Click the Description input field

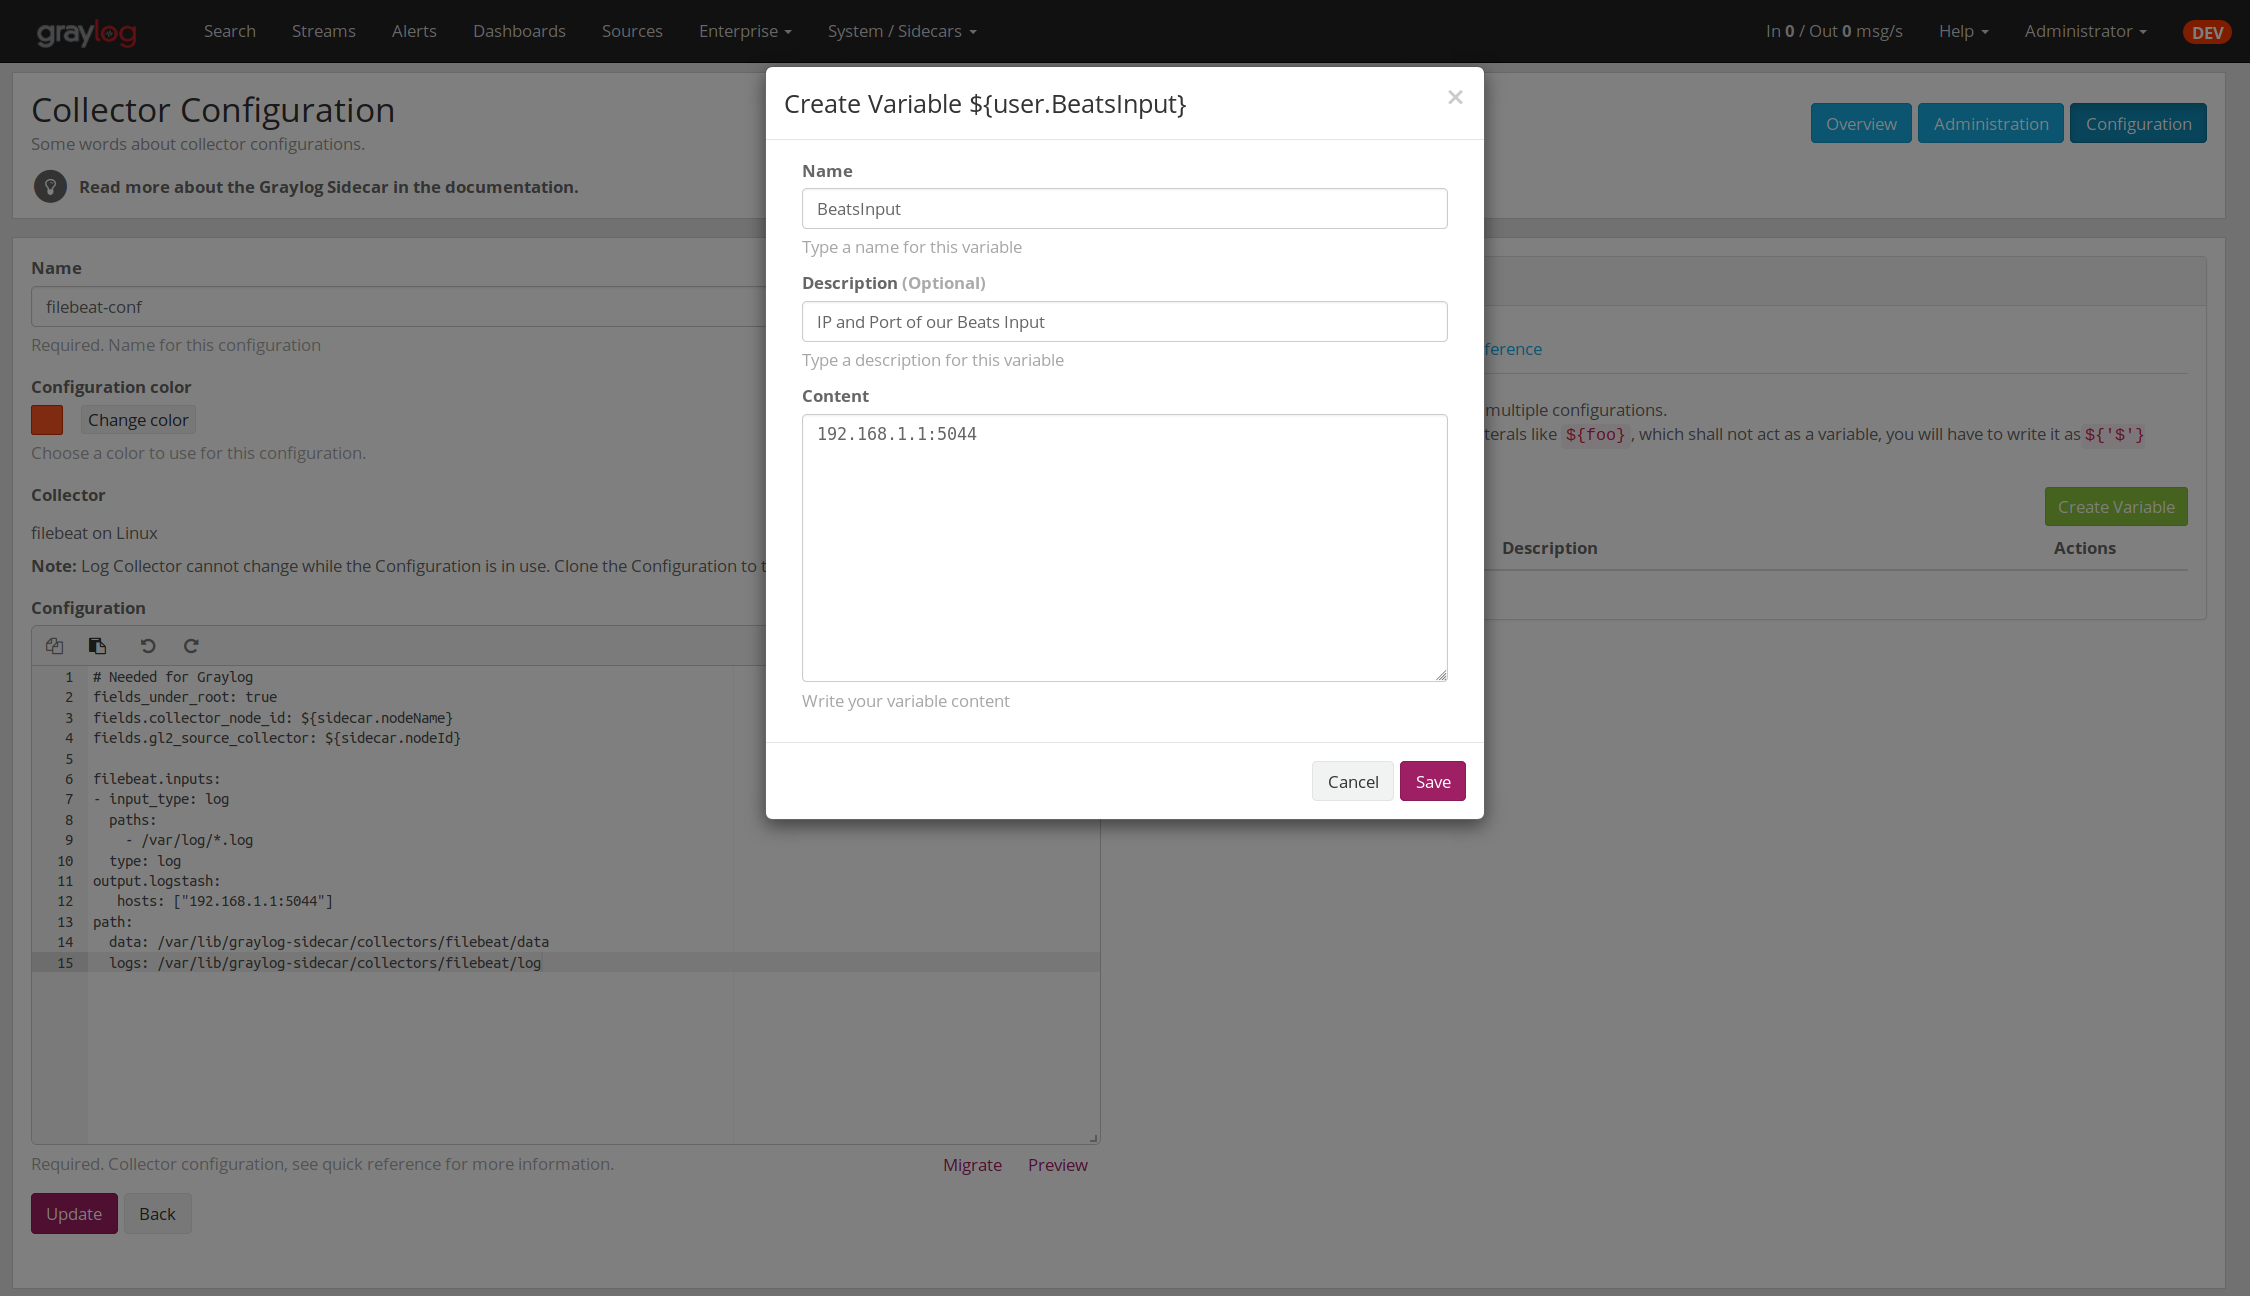coord(1124,322)
